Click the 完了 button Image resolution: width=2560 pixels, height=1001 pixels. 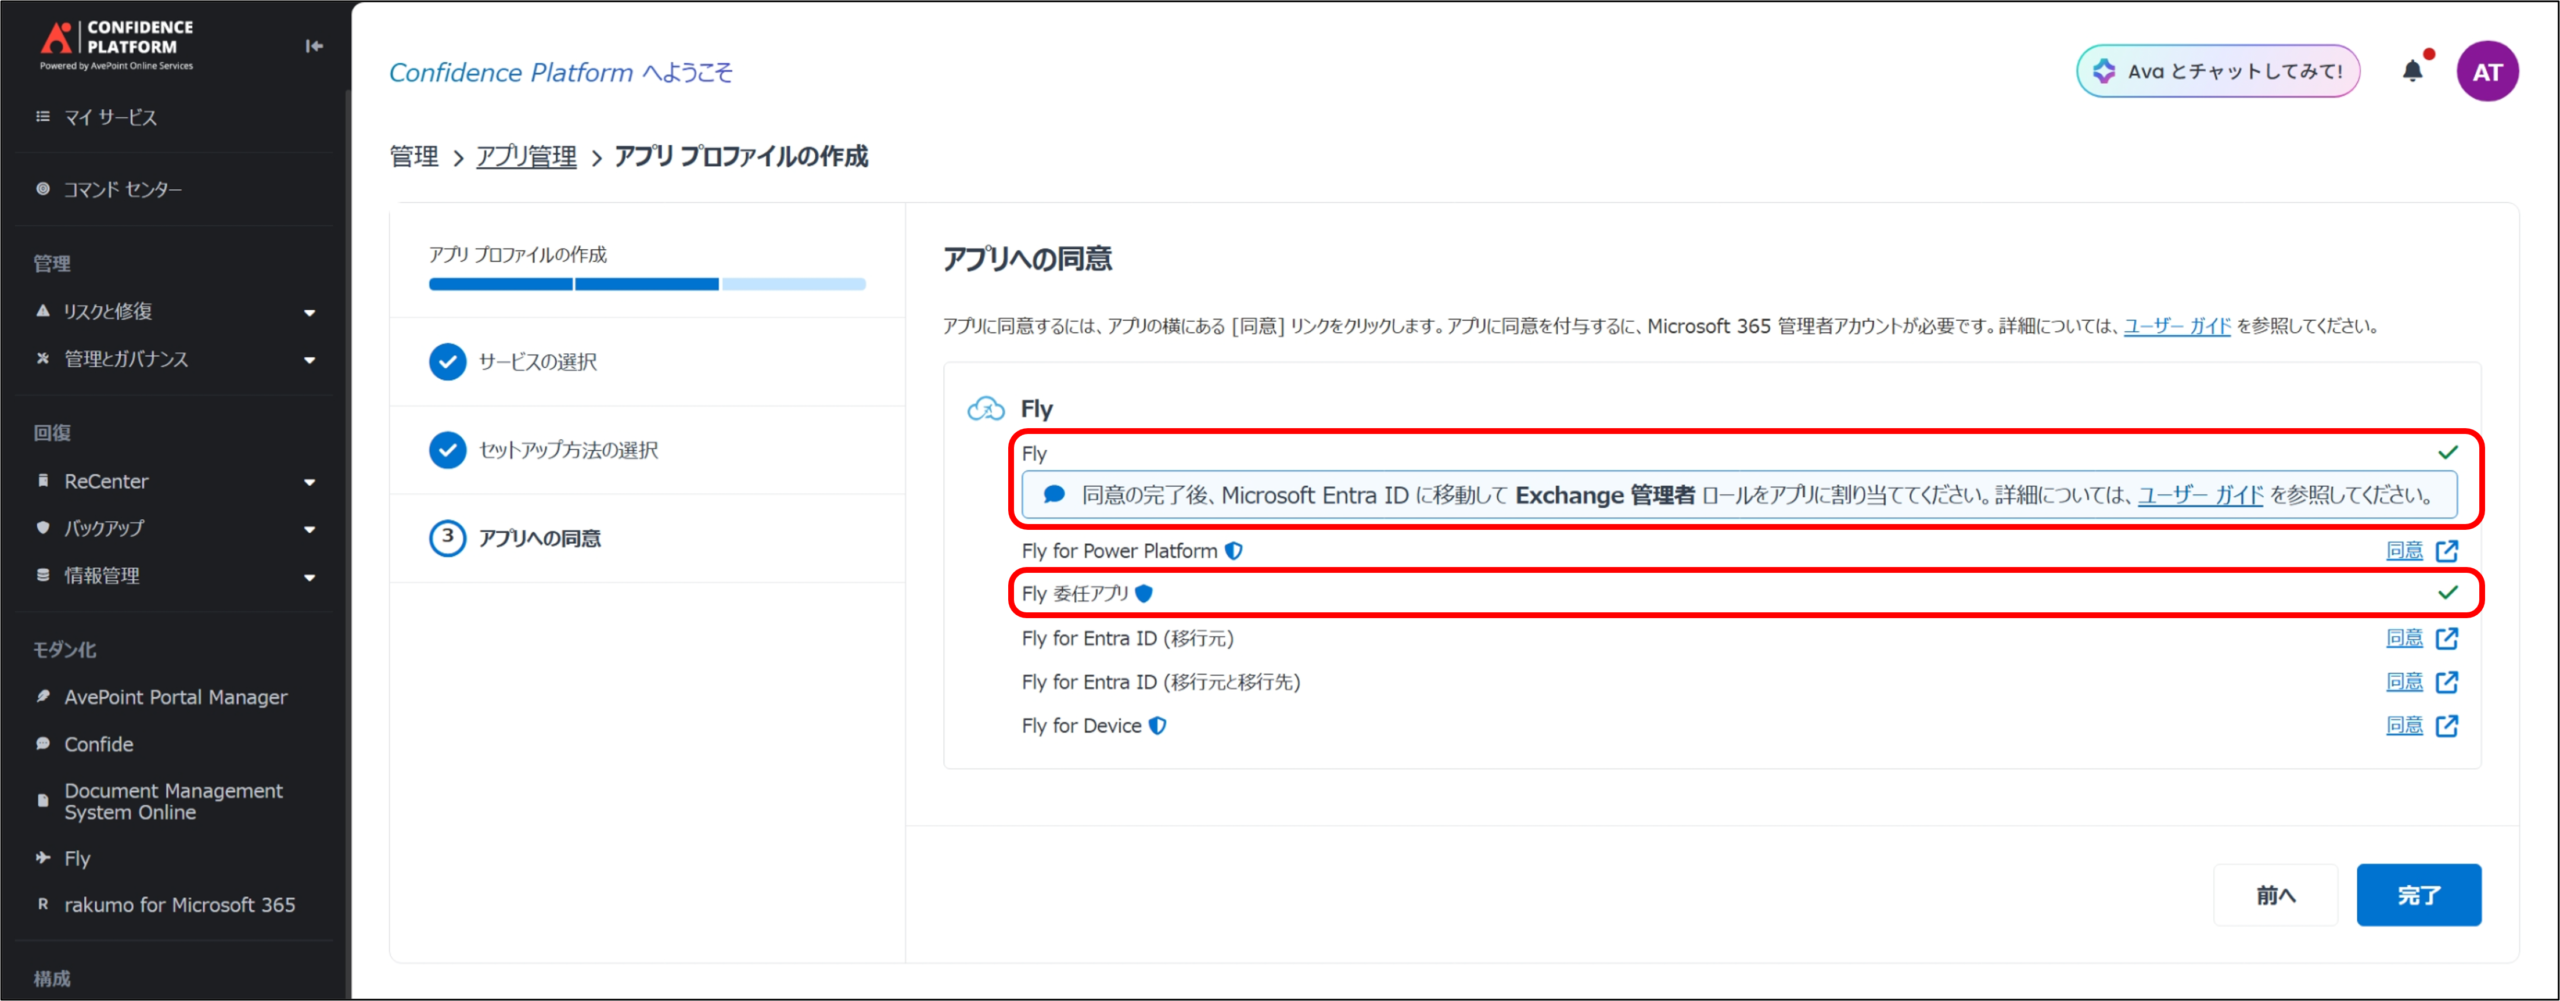[x=2418, y=895]
